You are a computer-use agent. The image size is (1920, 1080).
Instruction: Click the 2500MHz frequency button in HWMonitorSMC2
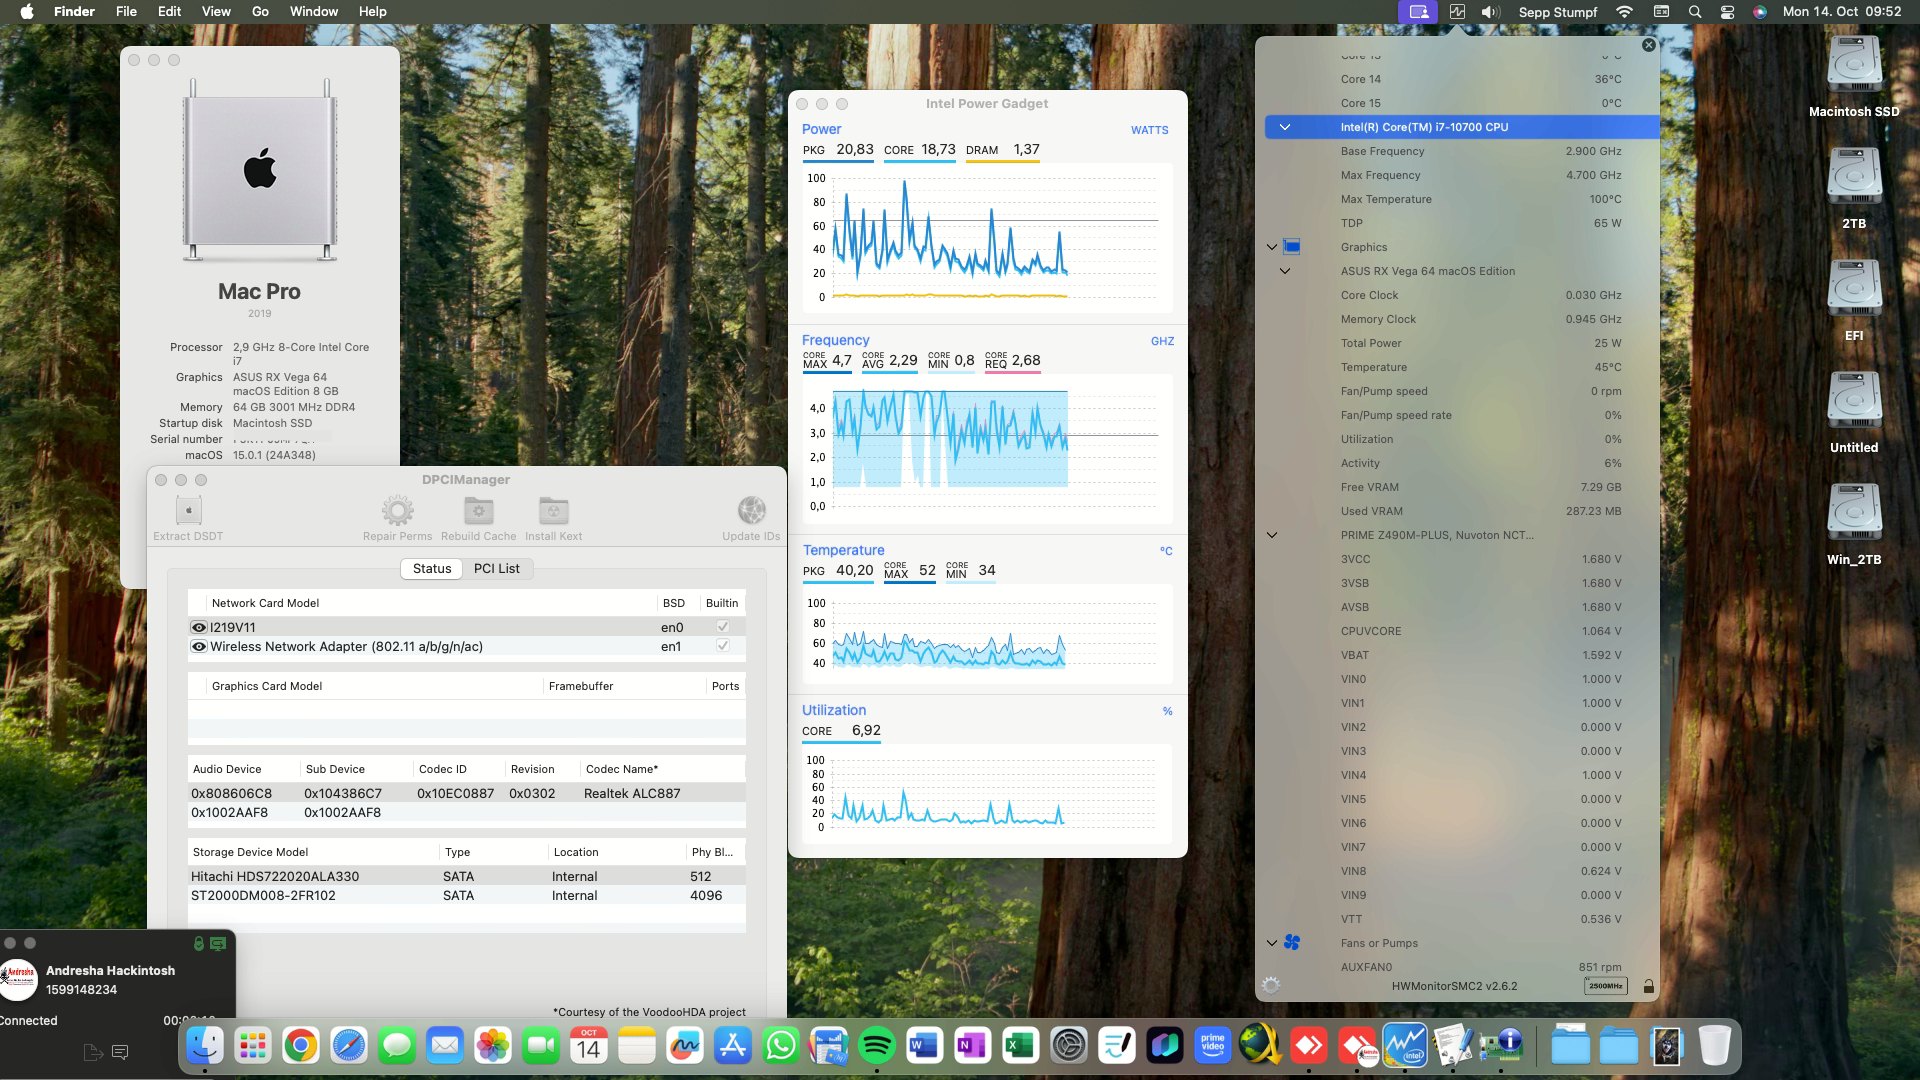tap(1605, 985)
